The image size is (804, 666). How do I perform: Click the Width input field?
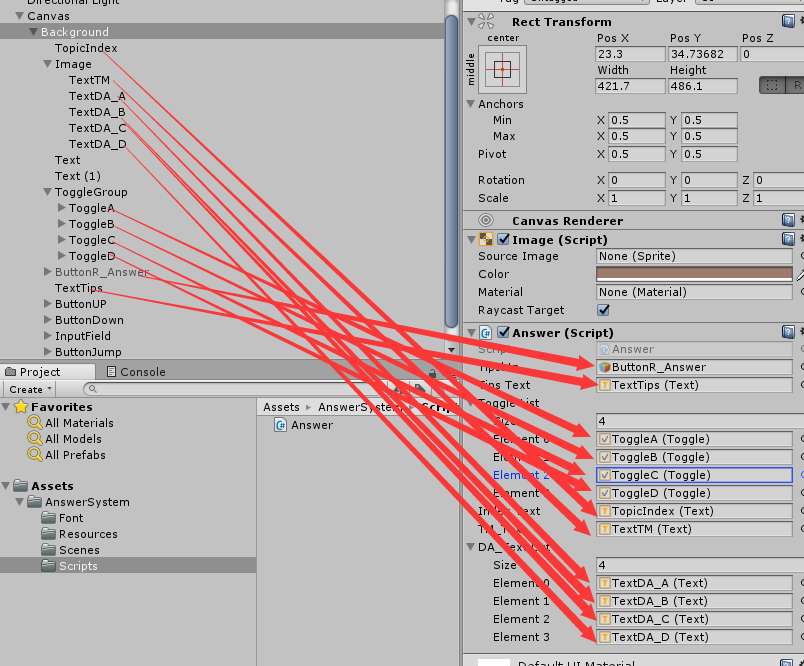point(630,86)
